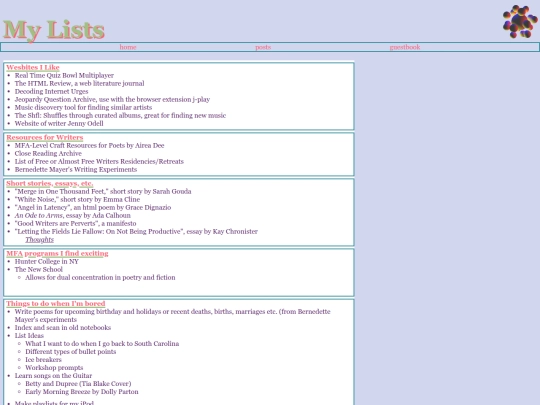Click Write poems for upcoming birthday item
This screenshot has height=405, width=540.
[x=173, y=315]
